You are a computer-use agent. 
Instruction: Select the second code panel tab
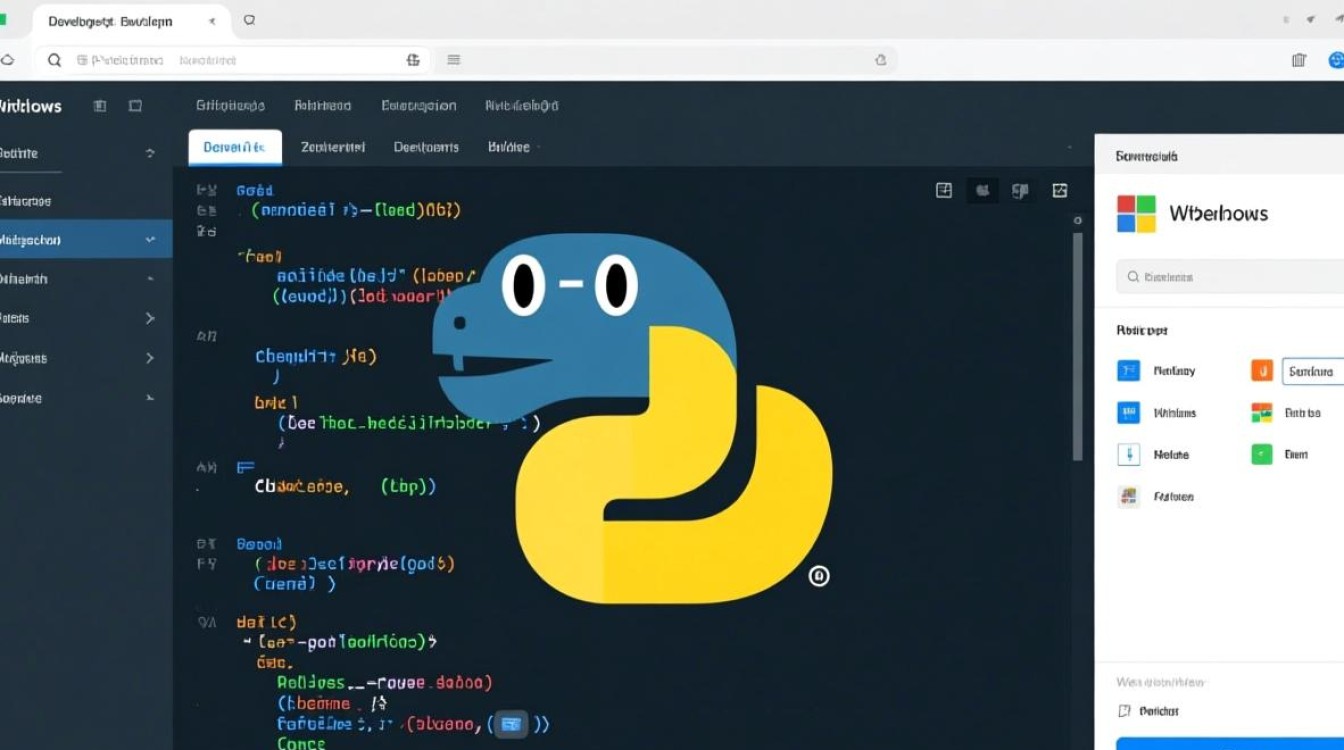(331, 146)
